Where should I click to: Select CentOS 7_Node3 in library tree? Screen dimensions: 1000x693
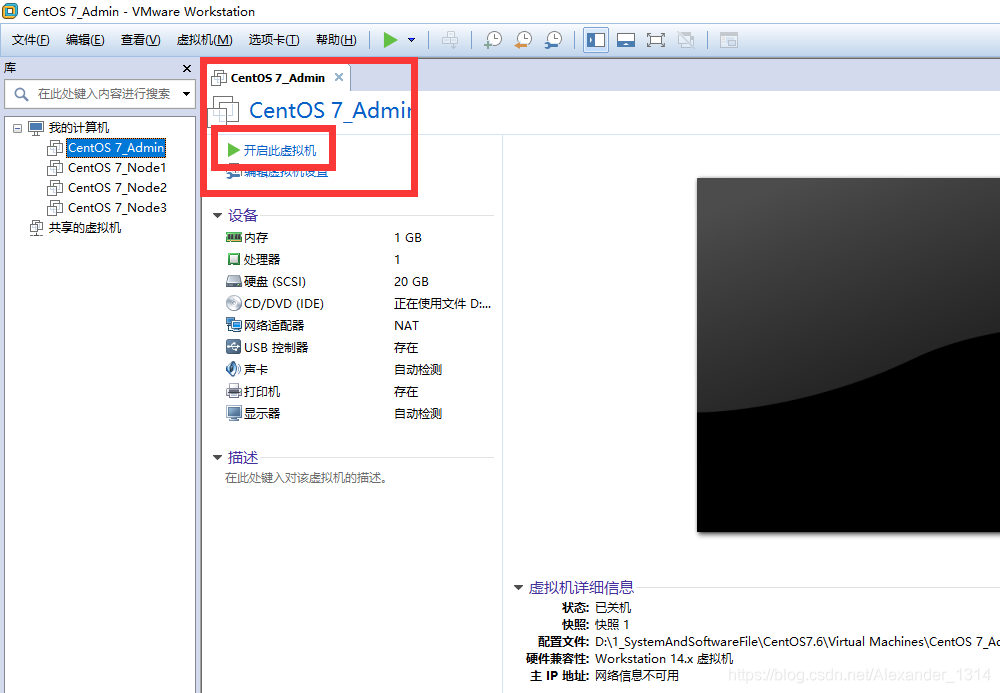[117, 207]
